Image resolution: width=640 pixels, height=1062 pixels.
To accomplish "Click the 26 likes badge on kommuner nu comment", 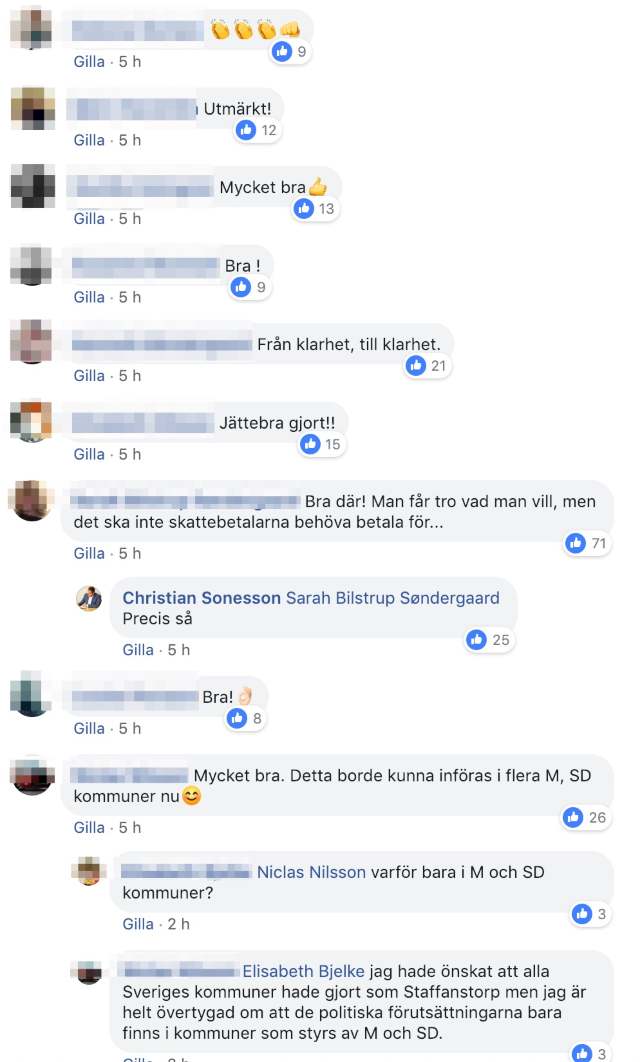I will coord(586,817).
